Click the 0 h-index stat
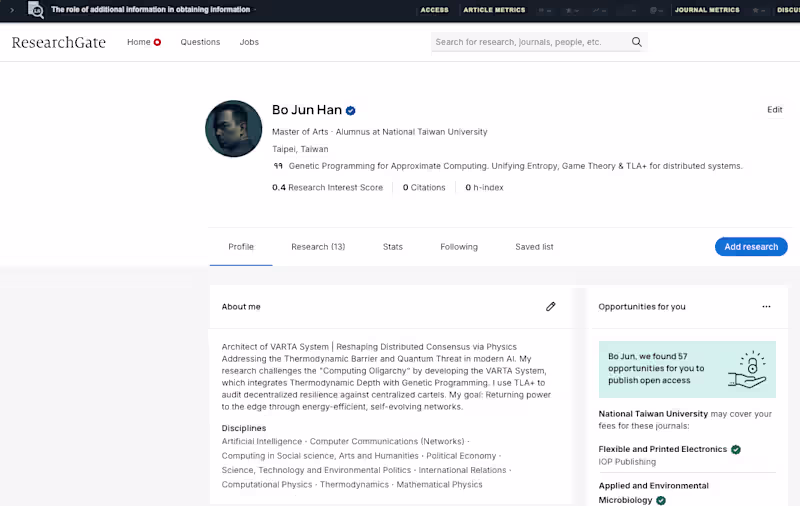 484,187
